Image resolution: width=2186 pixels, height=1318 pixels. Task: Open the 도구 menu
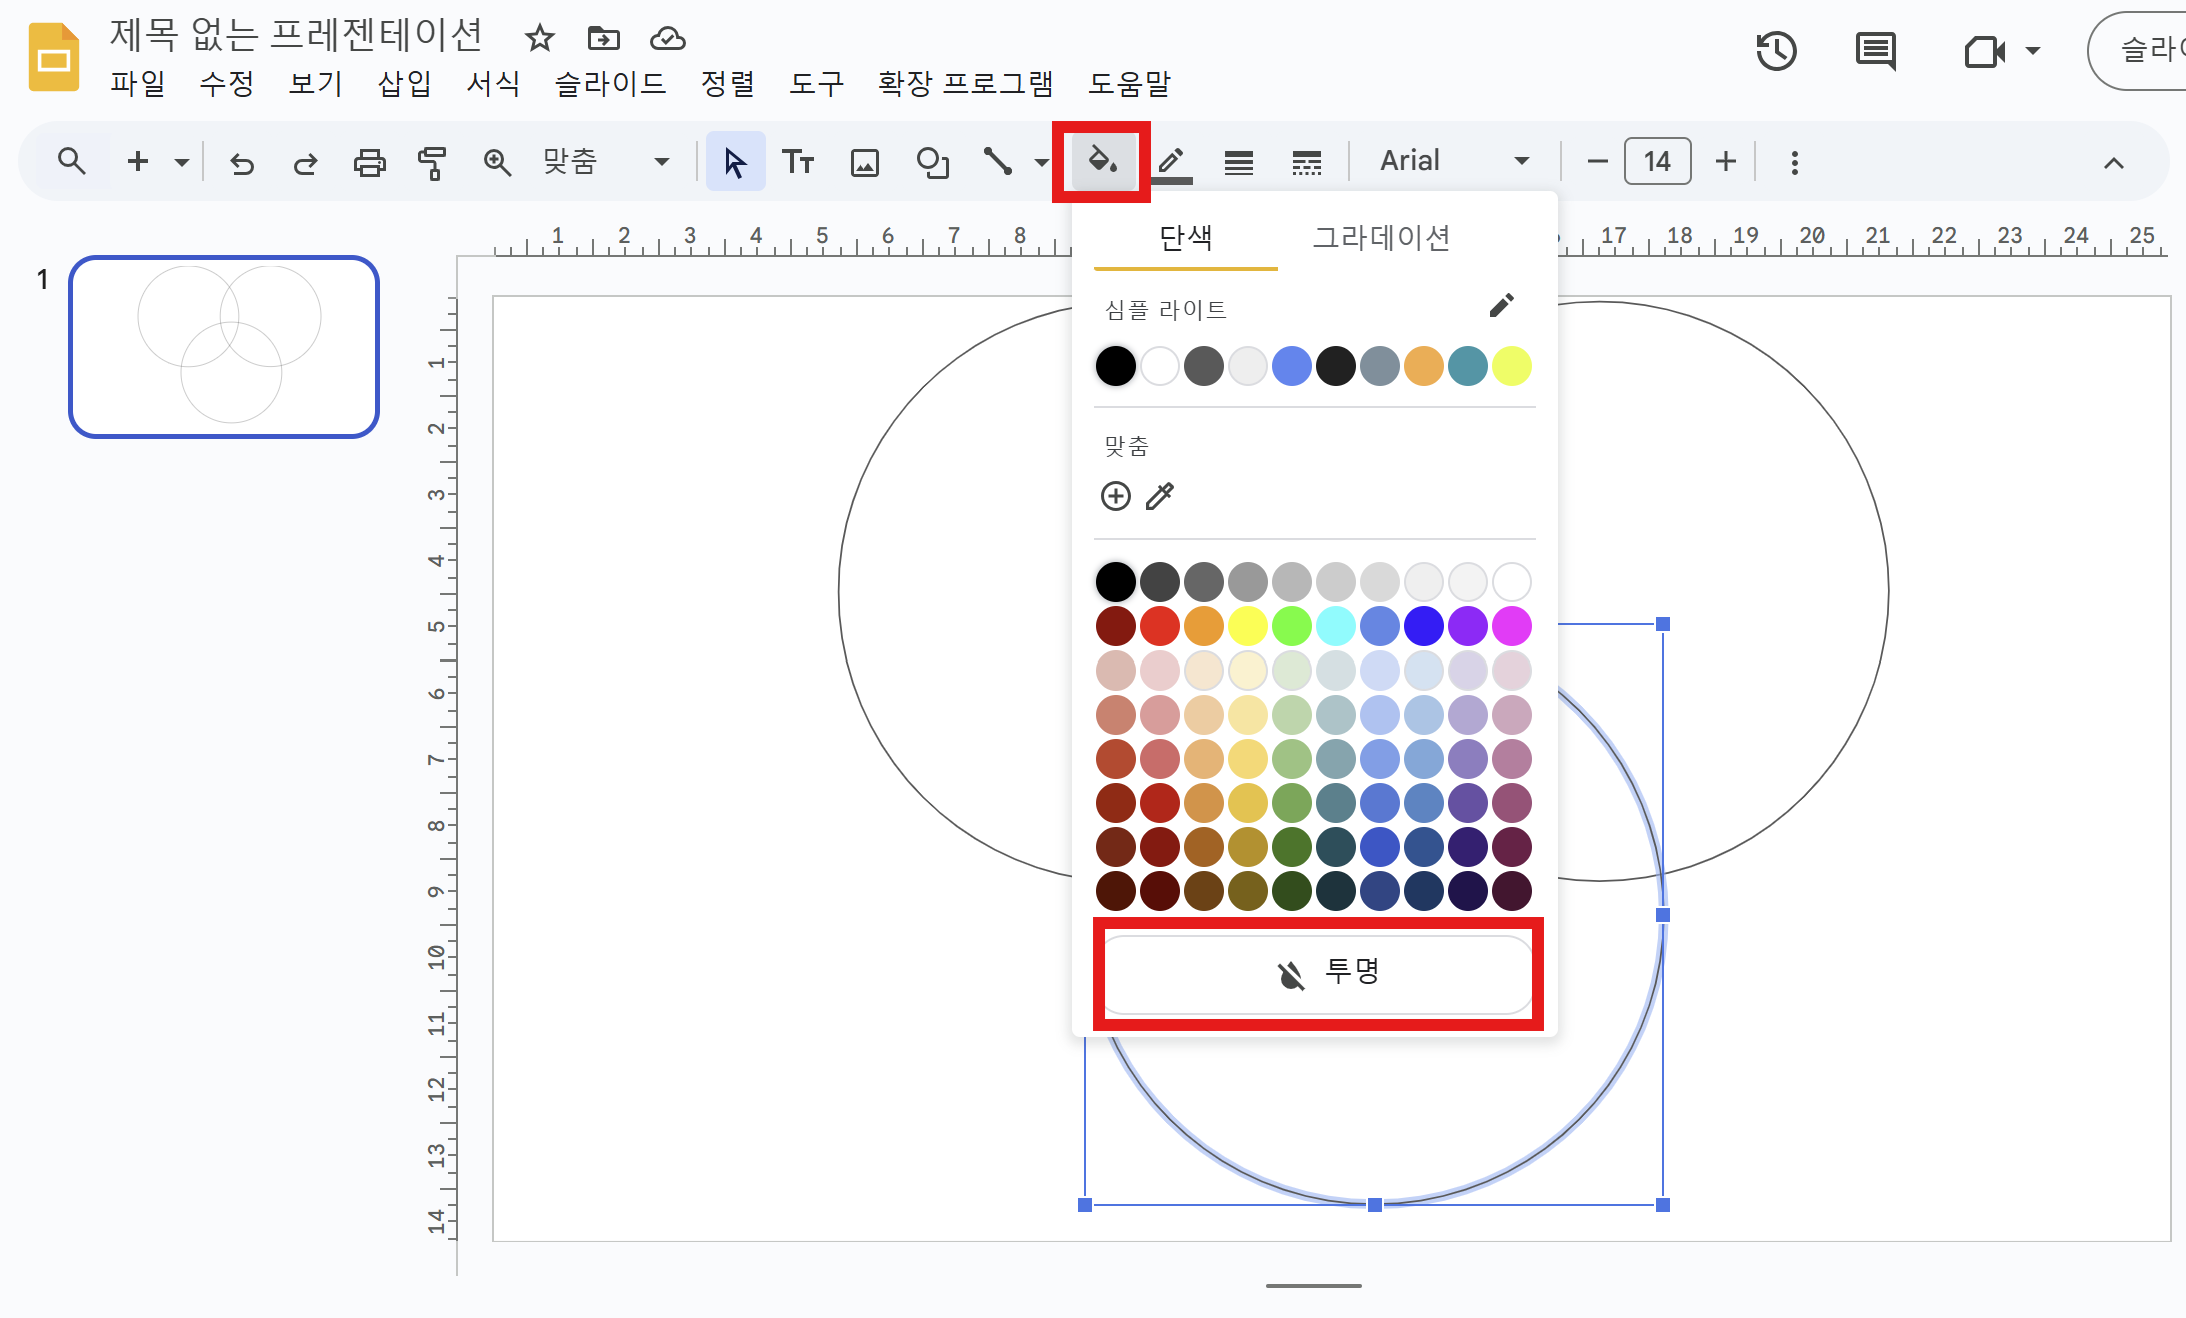pos(817,83)
